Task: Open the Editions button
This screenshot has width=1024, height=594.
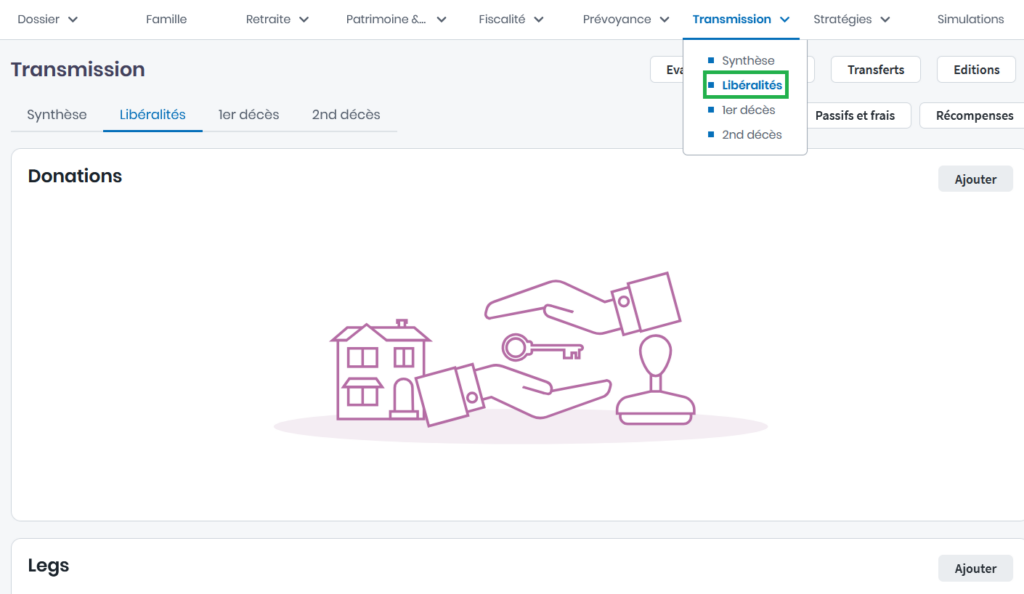Action: coord(976,70)
